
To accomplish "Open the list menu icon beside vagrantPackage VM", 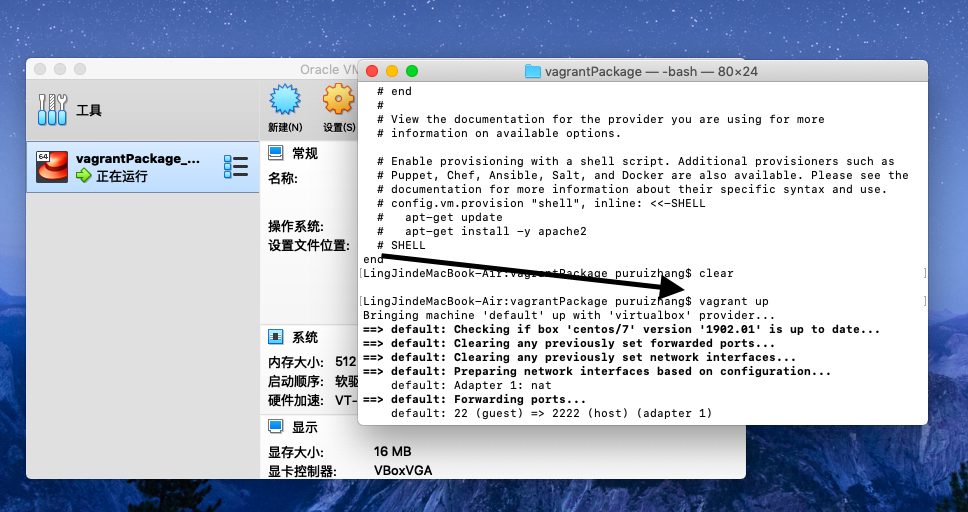I will point(235,166).
